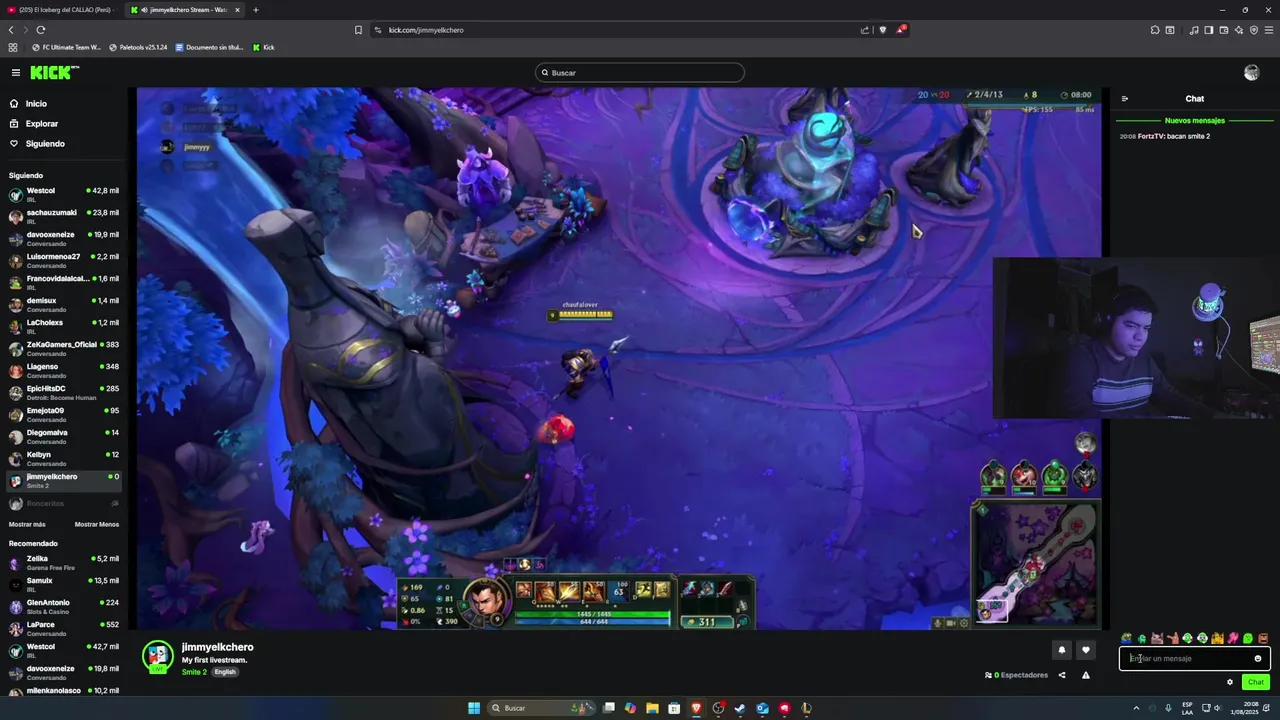Show hidden system tray icons chevron
This screenshot has height=720, width=1280.
[x=1136, y=708]
